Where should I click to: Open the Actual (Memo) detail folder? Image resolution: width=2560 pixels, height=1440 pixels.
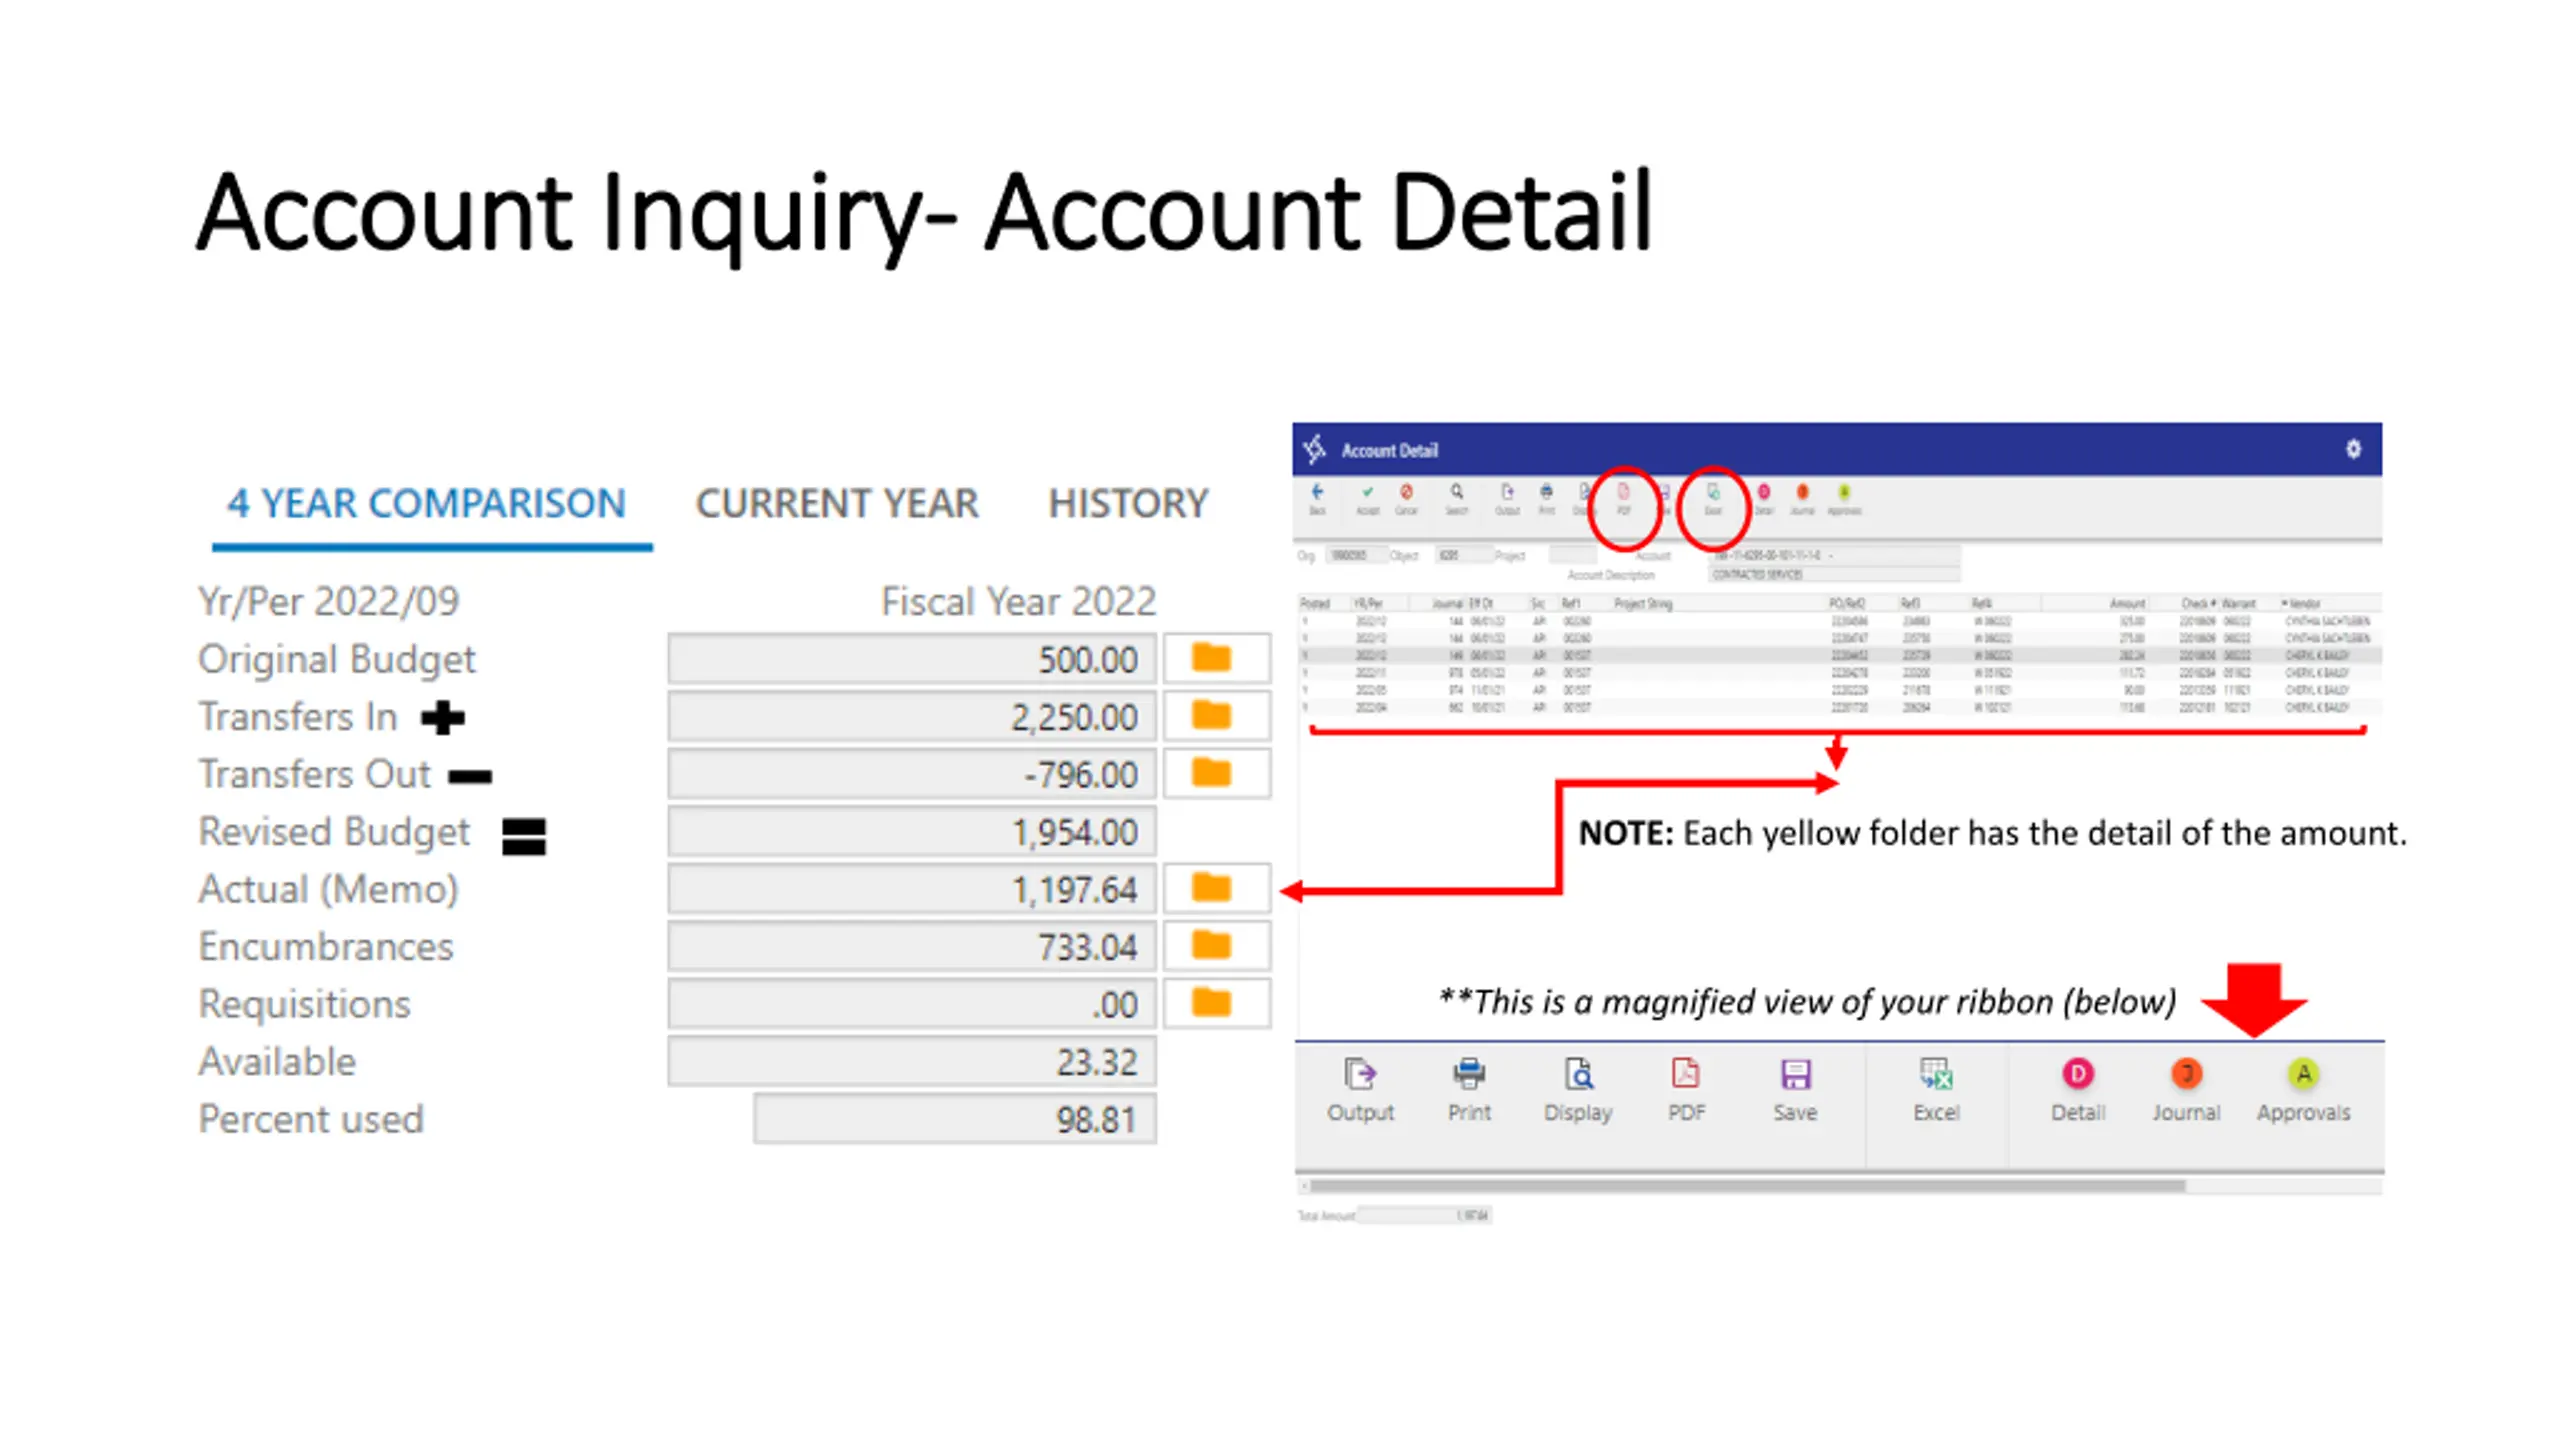(x=1216, y=888)
